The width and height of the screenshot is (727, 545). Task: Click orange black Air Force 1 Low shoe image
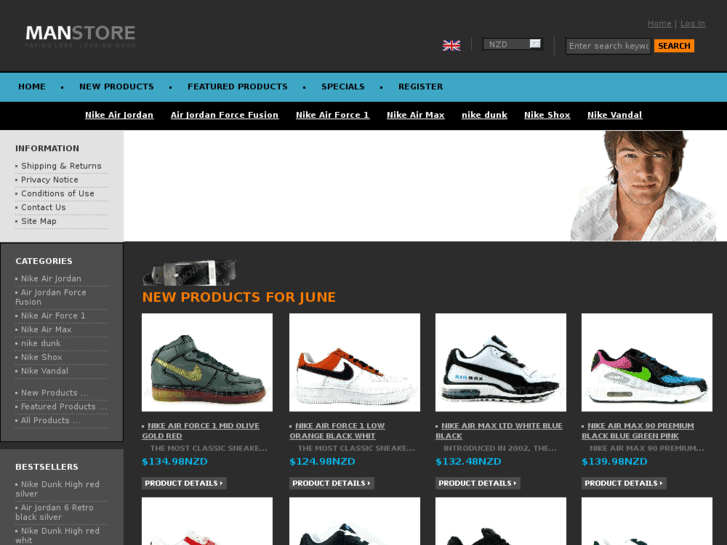tap(355, 362)
